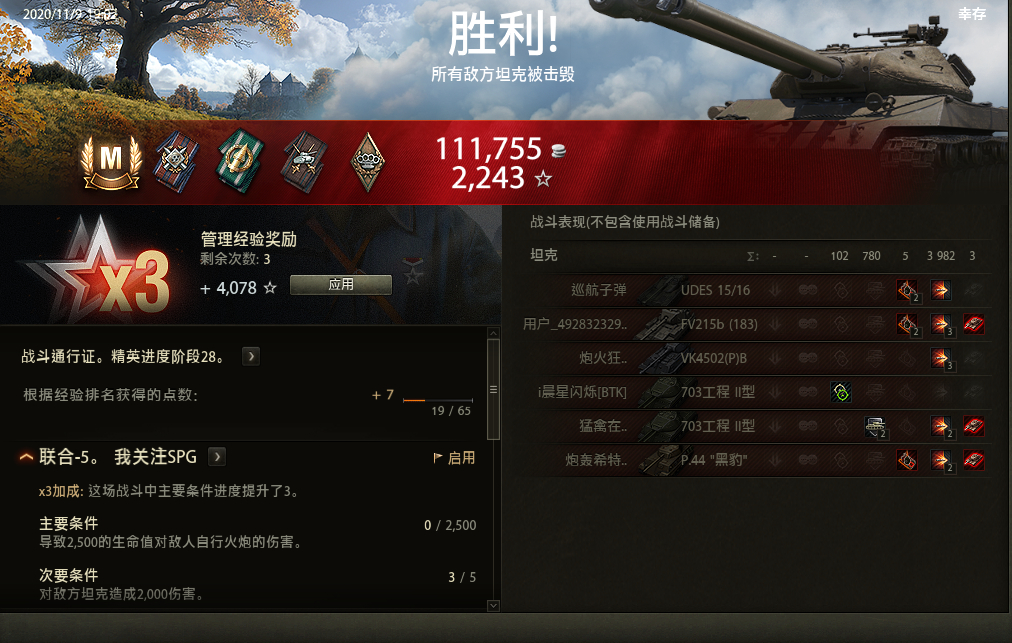Viewport: 1012px width, 643px height.
Task: Click the Mastery badge M medal
Action: (111, 162)
